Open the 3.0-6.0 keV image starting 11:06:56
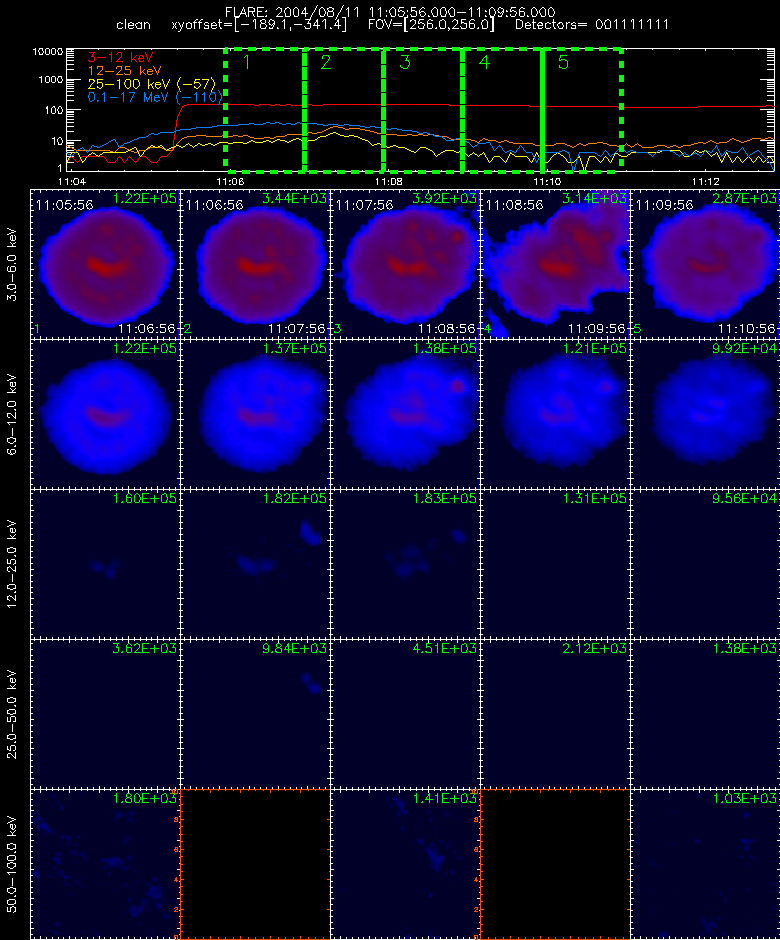 [x=255, y=264]
